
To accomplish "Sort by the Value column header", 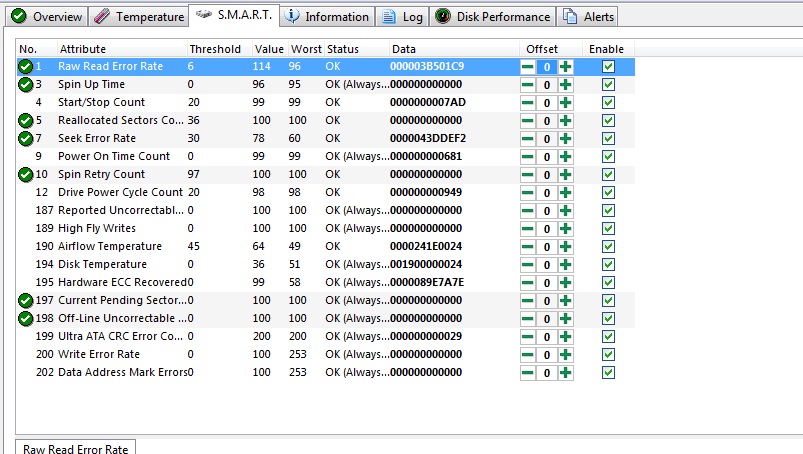I will pyautogui.click(x=270, y=49).
